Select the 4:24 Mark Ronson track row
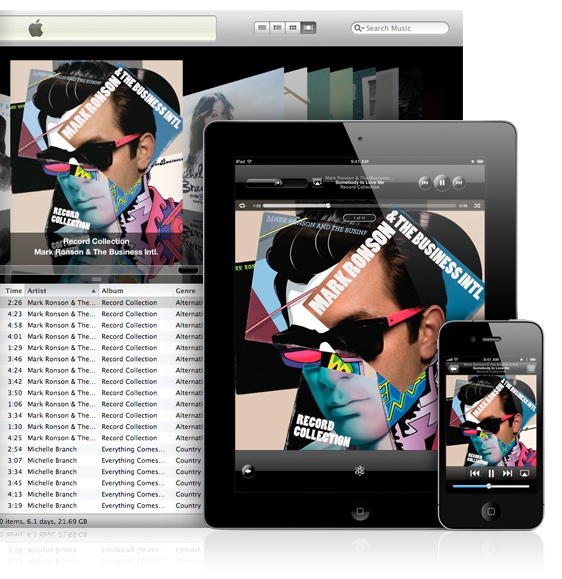The image size is (562, 579). (102, 370)
